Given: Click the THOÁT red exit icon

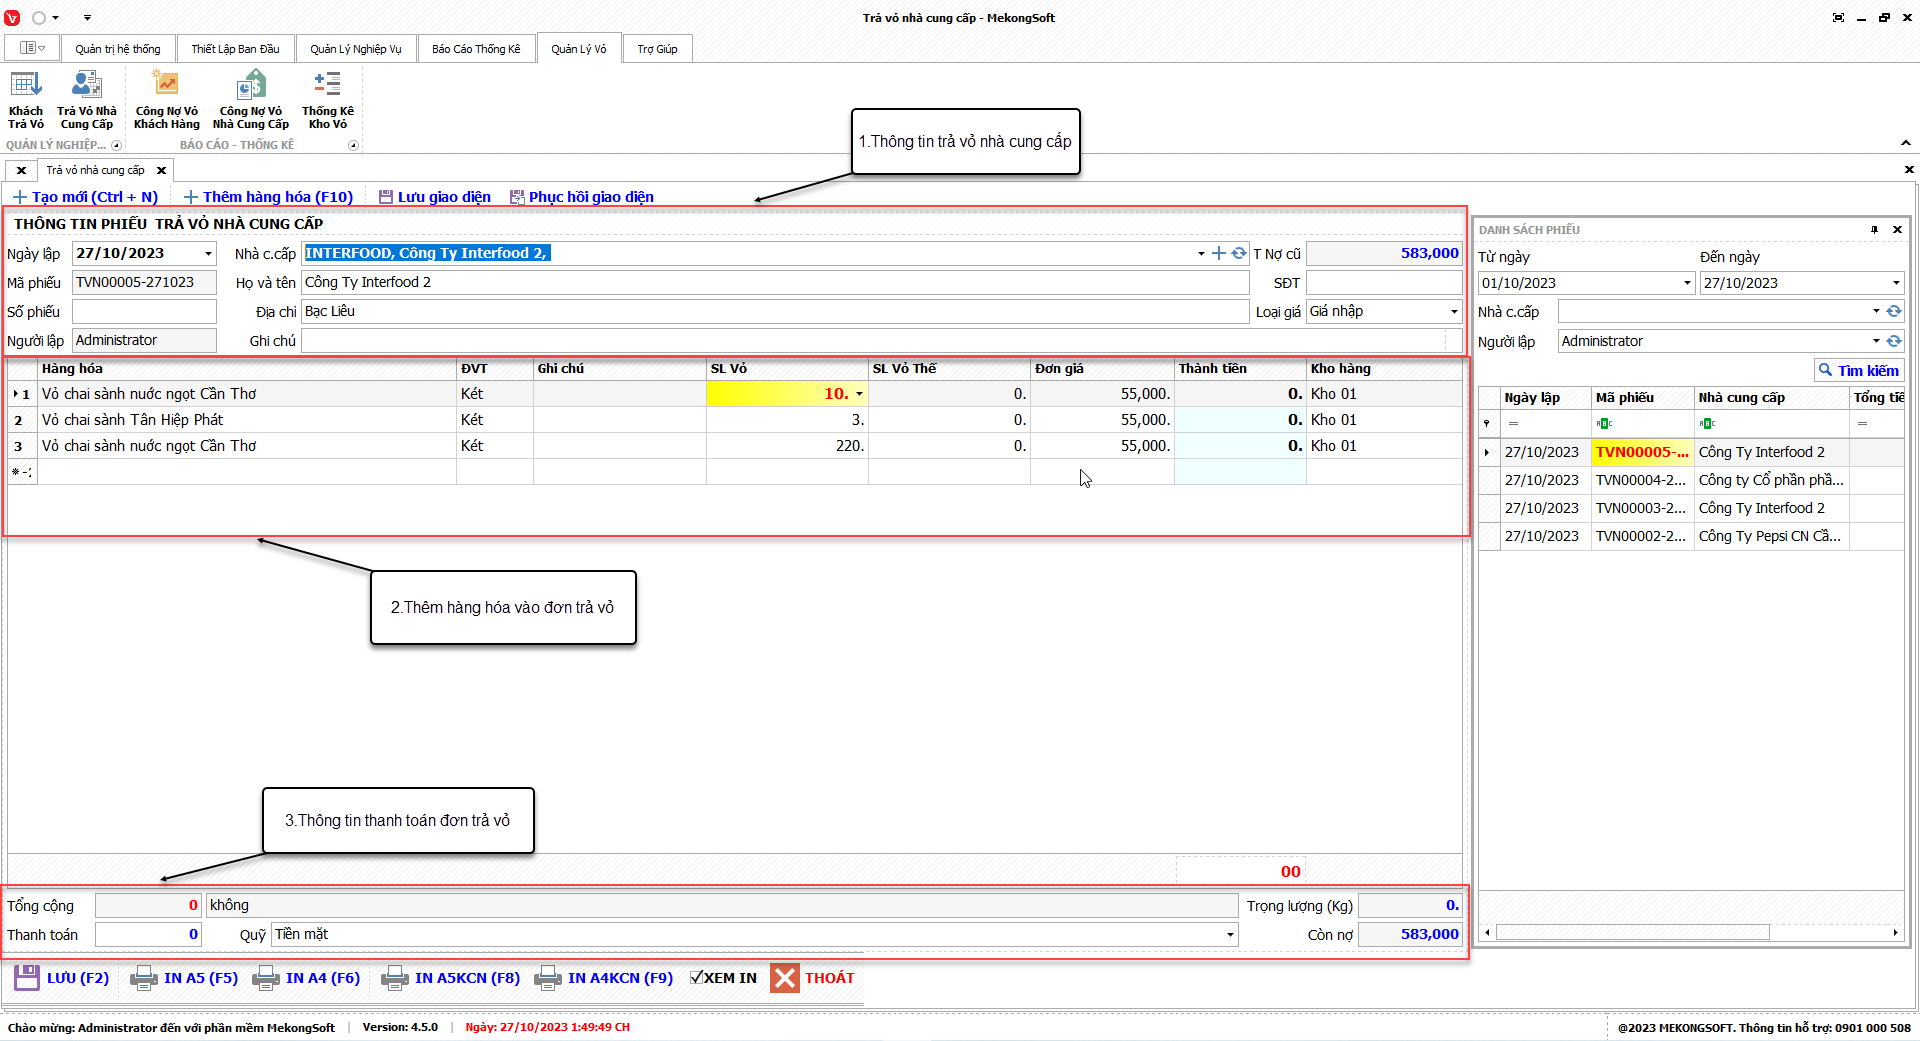Looking at the screenshot, I should 785,978.
